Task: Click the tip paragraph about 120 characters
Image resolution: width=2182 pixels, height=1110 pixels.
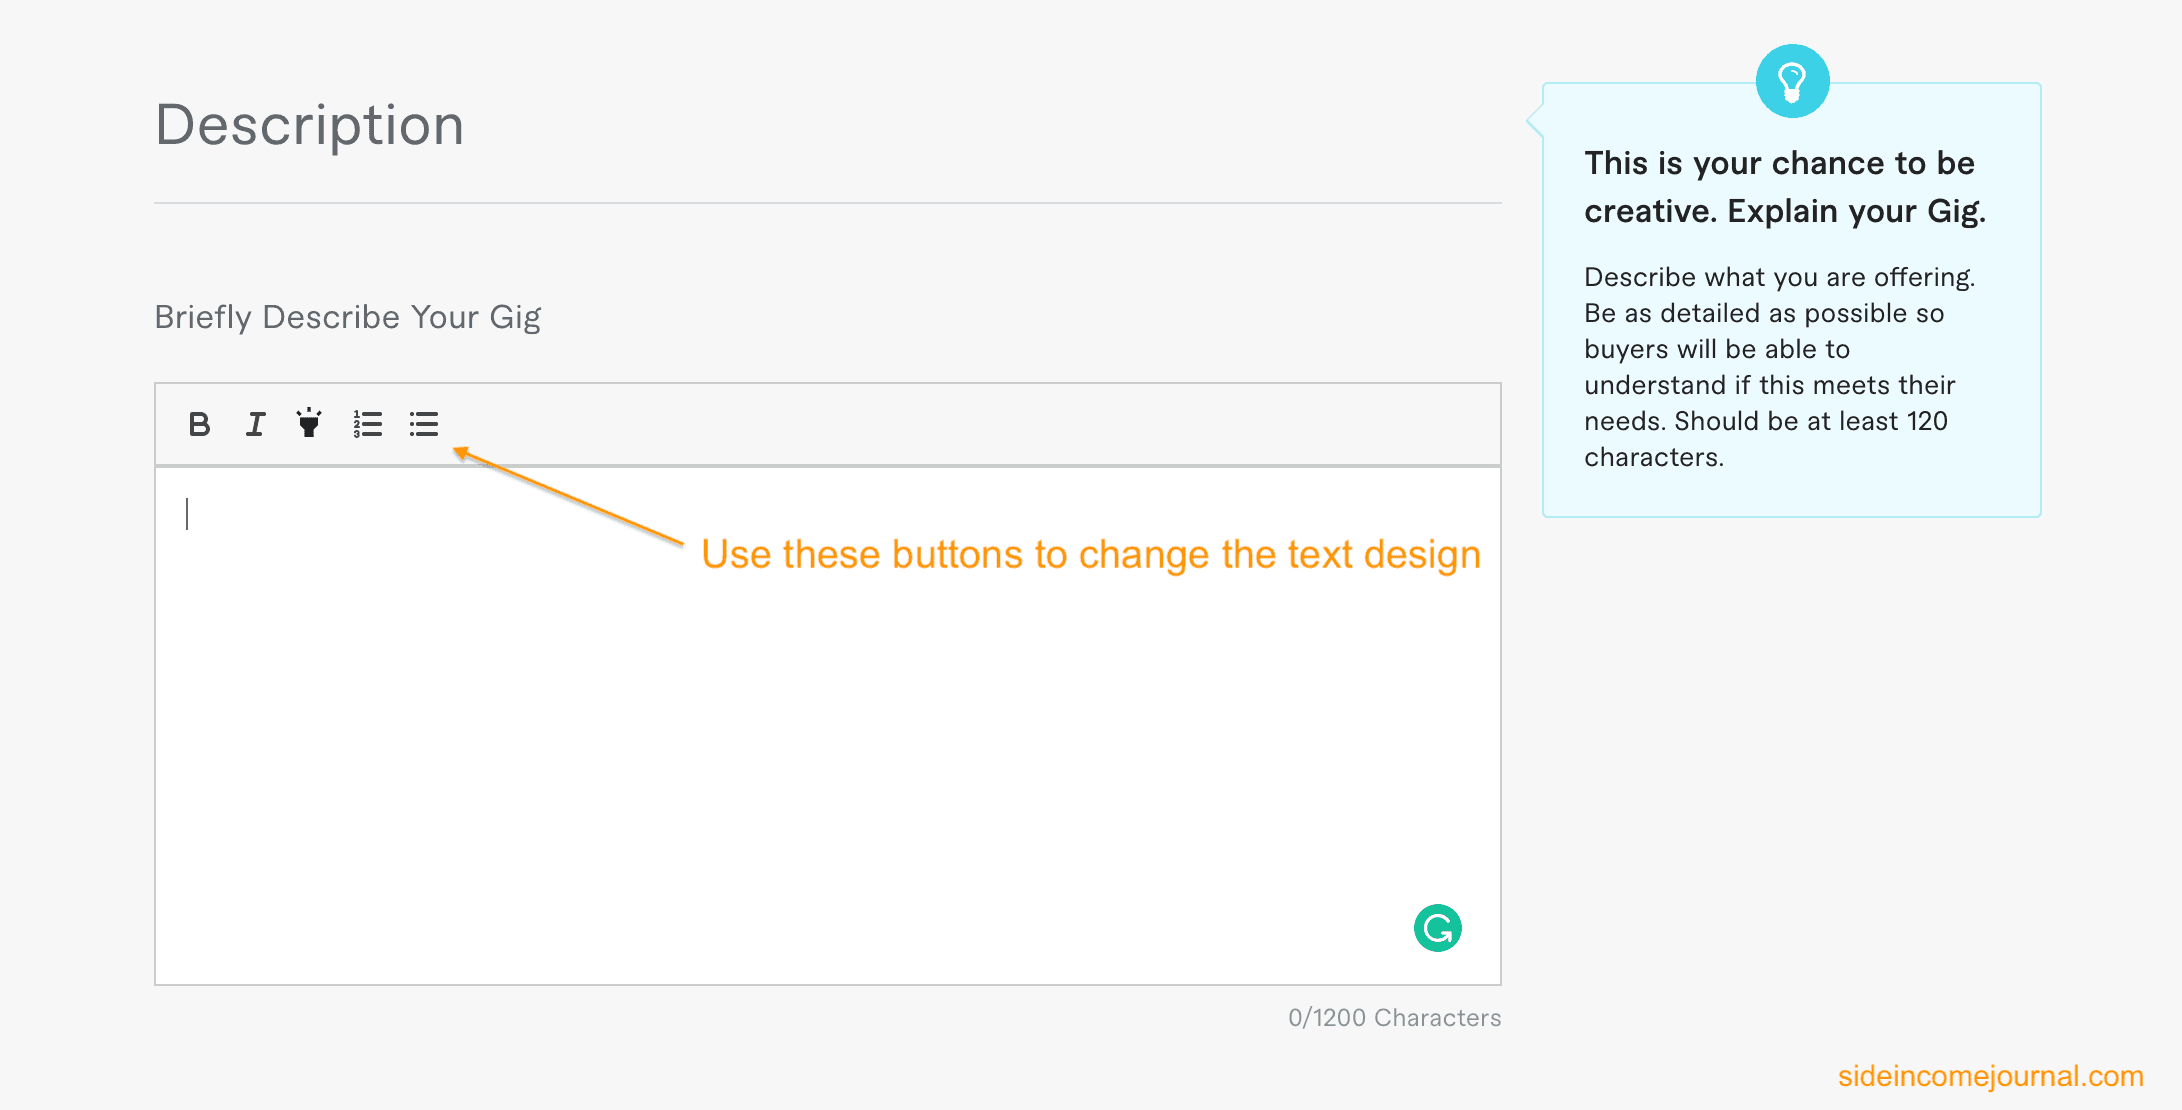Action: pyautogui.click(x=1780, y=367)
